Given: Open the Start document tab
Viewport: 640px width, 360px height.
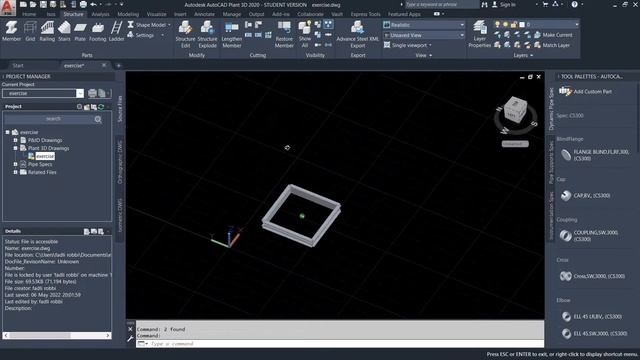Looking at the screenshot, I should pyautogui.click(x=18, y=65).
